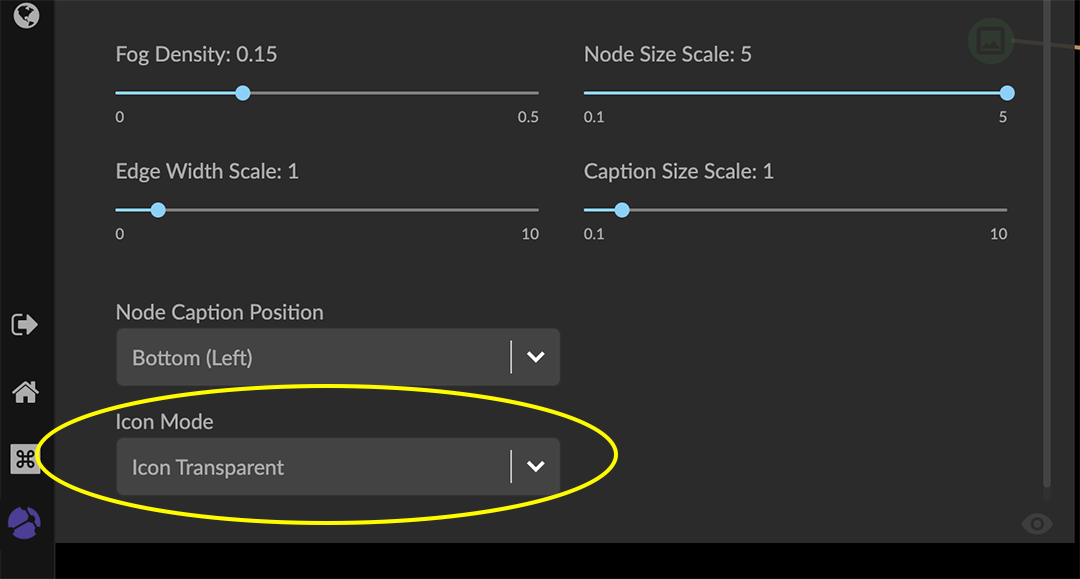Select the command key icon in sidebar
The width and height of the screenshot is (1080, 579).
click(x=25, y=459)
